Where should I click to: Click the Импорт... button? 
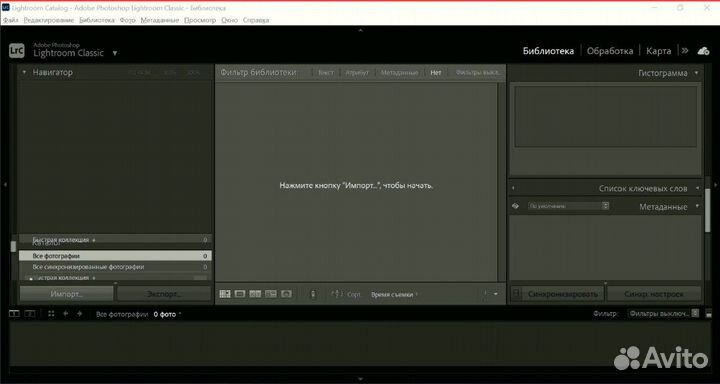67,294
